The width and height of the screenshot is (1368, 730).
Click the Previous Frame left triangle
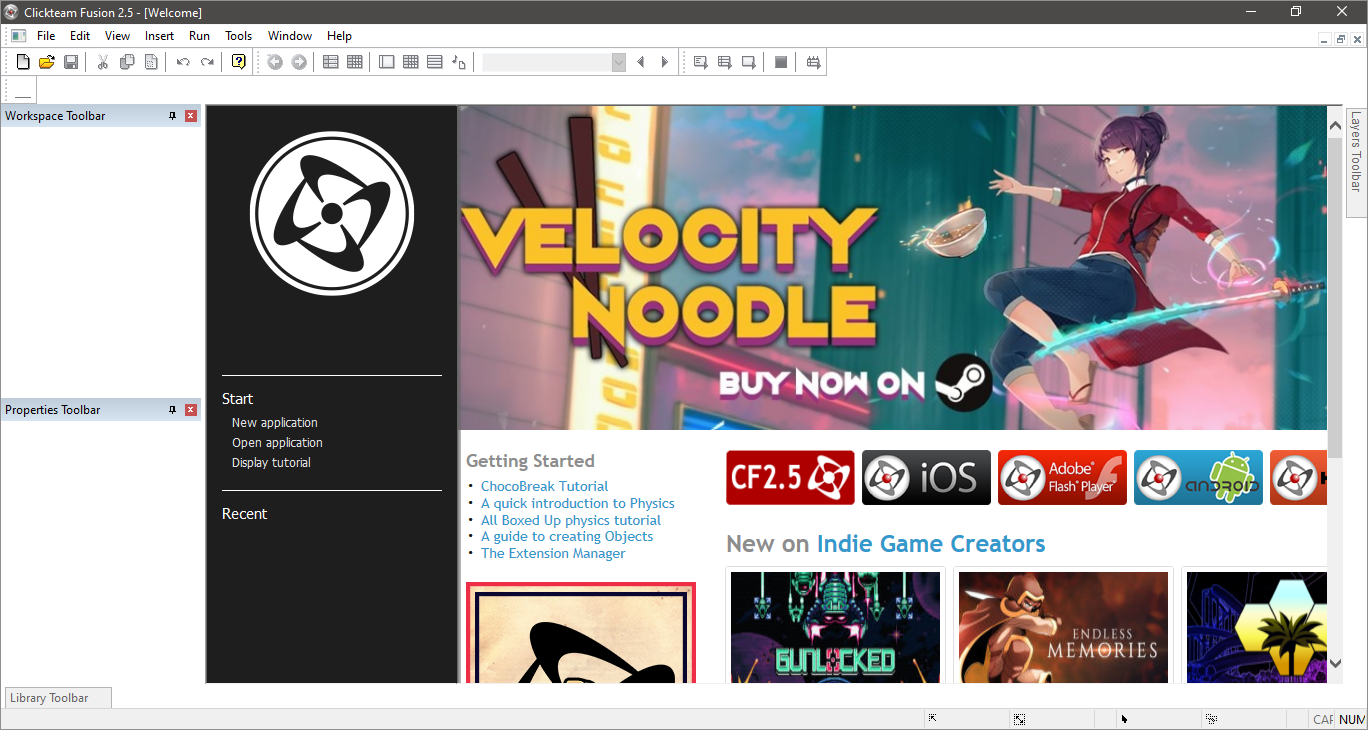[x=641, y=62]
